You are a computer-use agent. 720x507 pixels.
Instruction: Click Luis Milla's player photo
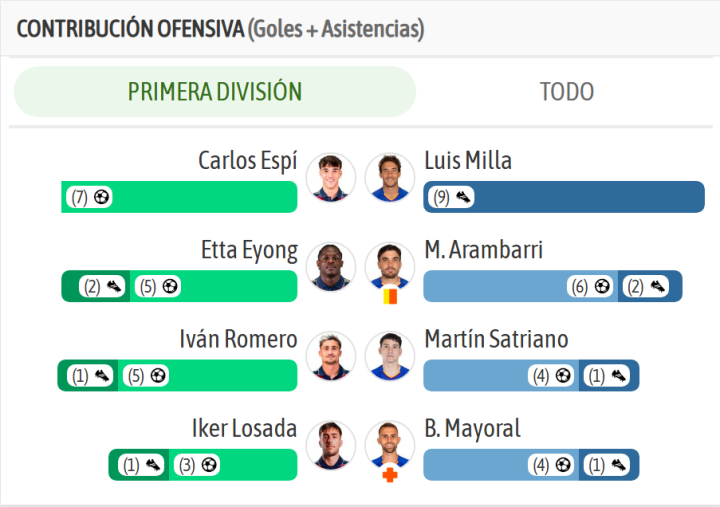click(x=389, y=177)
